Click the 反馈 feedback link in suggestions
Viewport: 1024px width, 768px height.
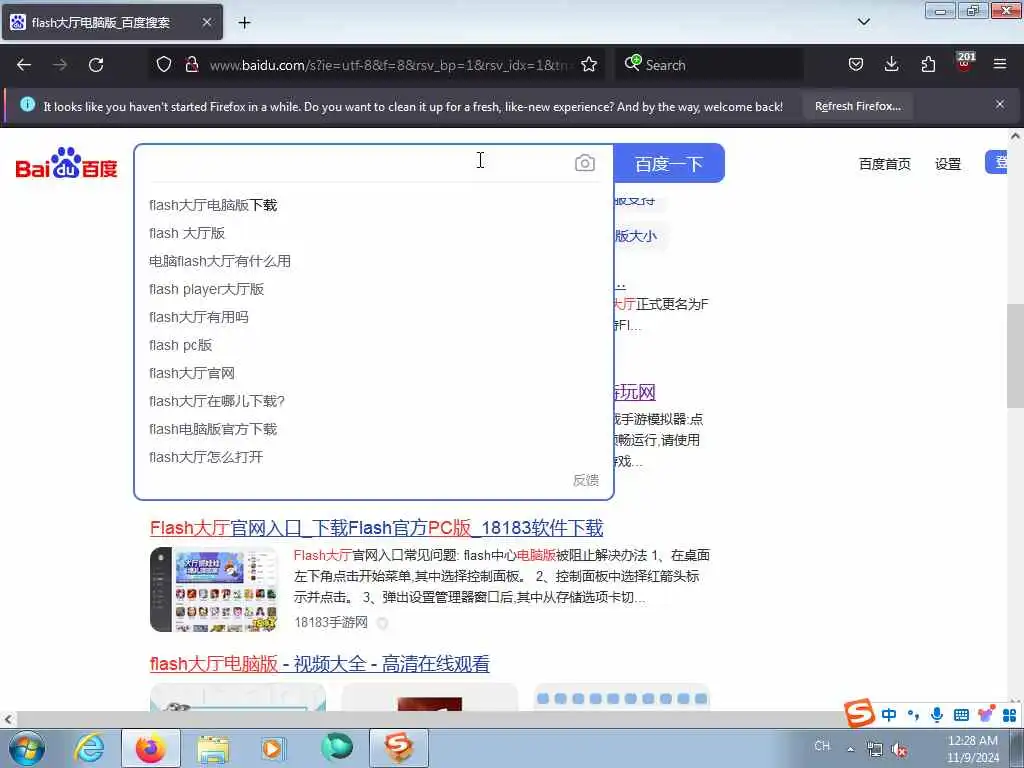click(x=586, y=481)
